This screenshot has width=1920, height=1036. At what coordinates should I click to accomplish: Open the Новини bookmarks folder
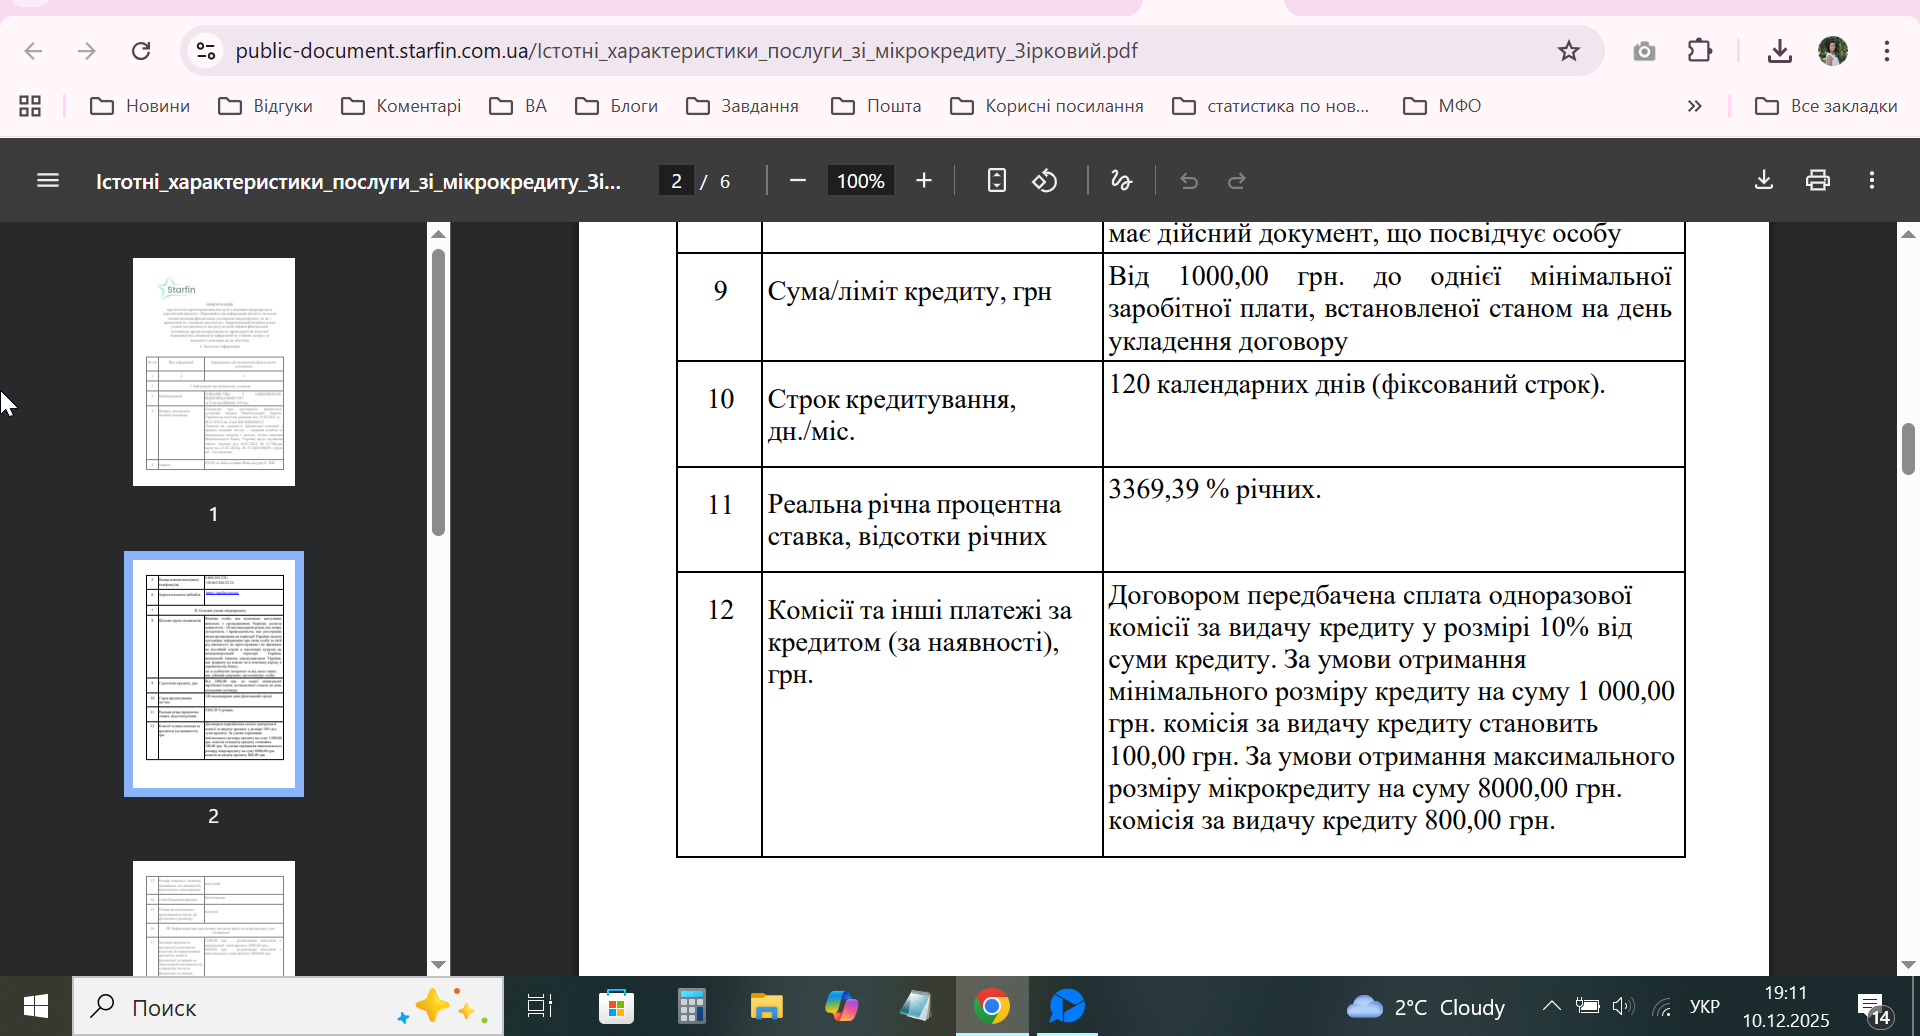[x=140, y=106]
